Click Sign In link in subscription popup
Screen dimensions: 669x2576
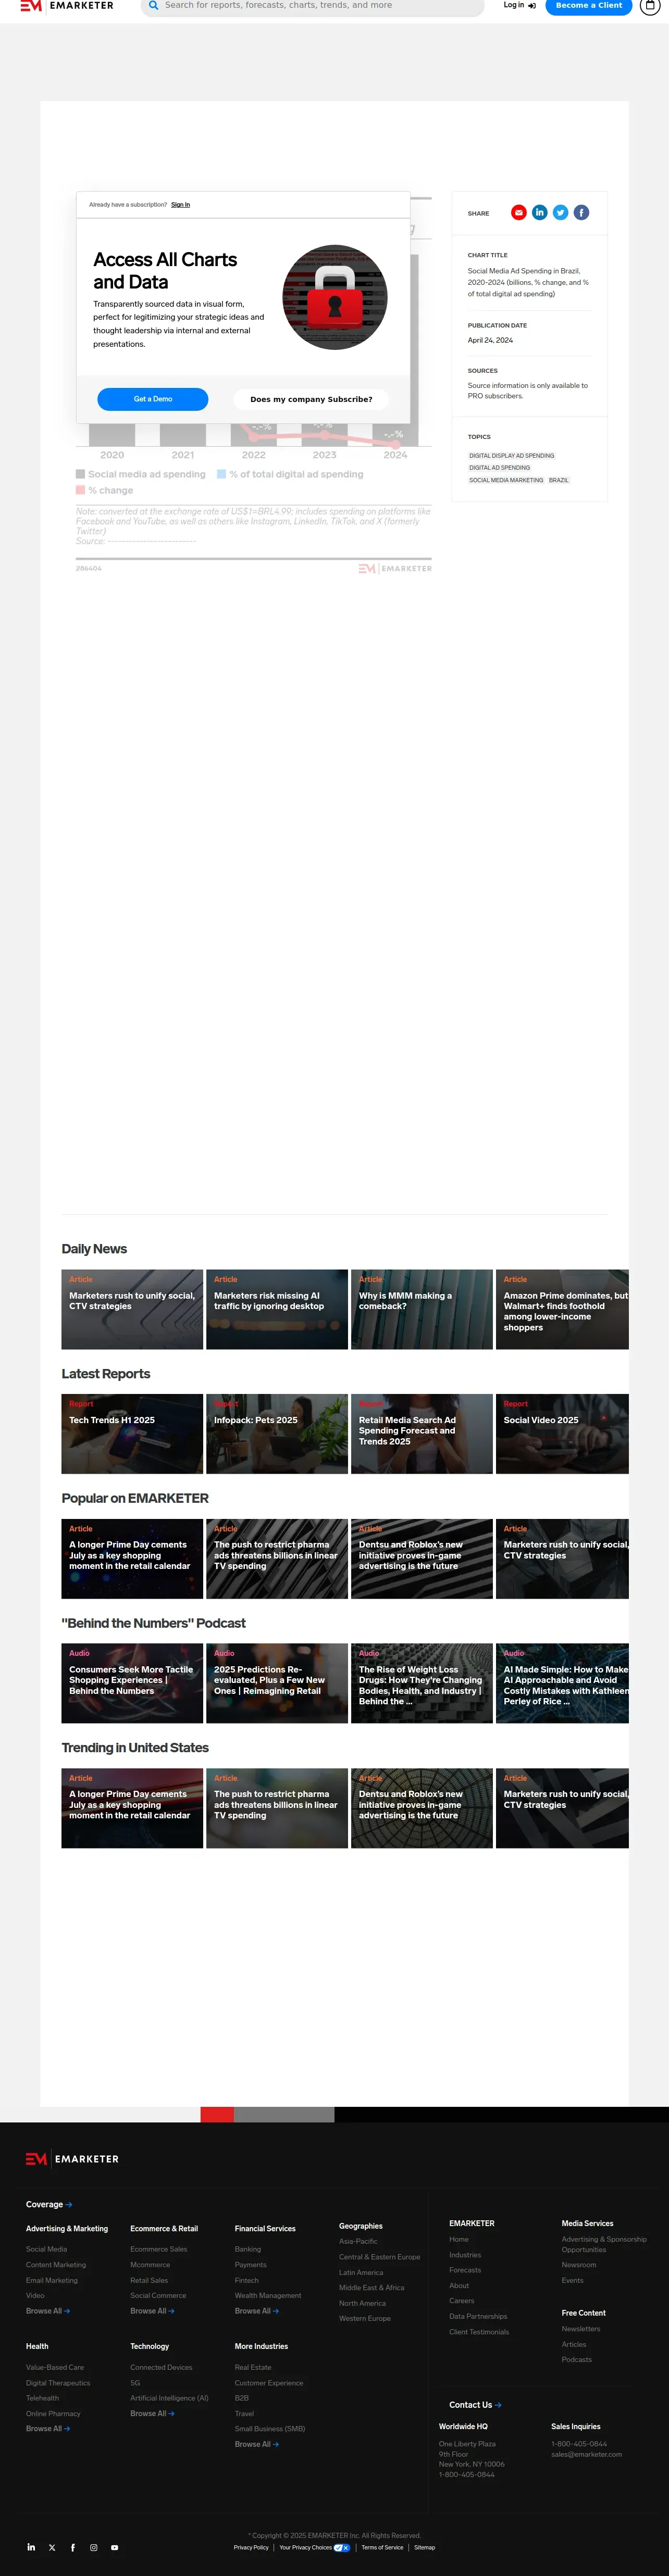click(x=180, y=205)
